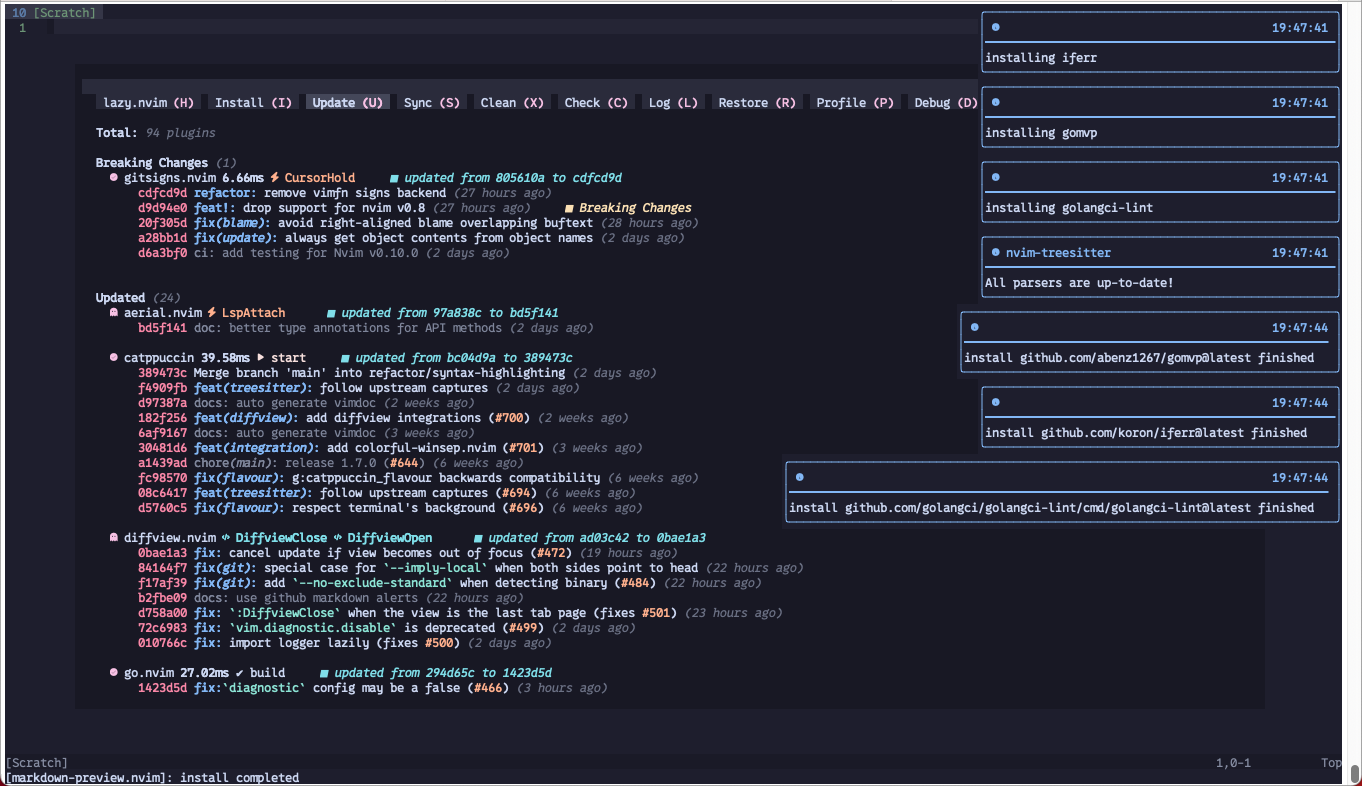
Task: Click the dot icon in 'installing iferr' notification
Action: pos(995,27)
